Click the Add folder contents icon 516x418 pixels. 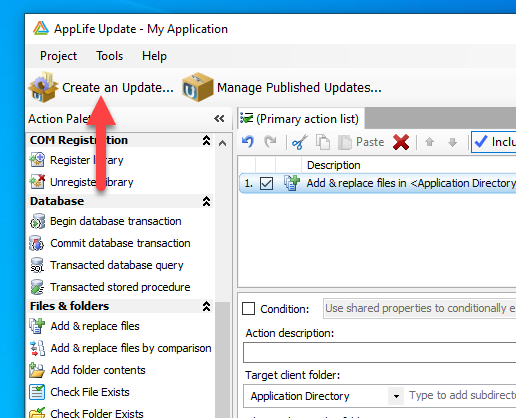[x=37, y=370]
